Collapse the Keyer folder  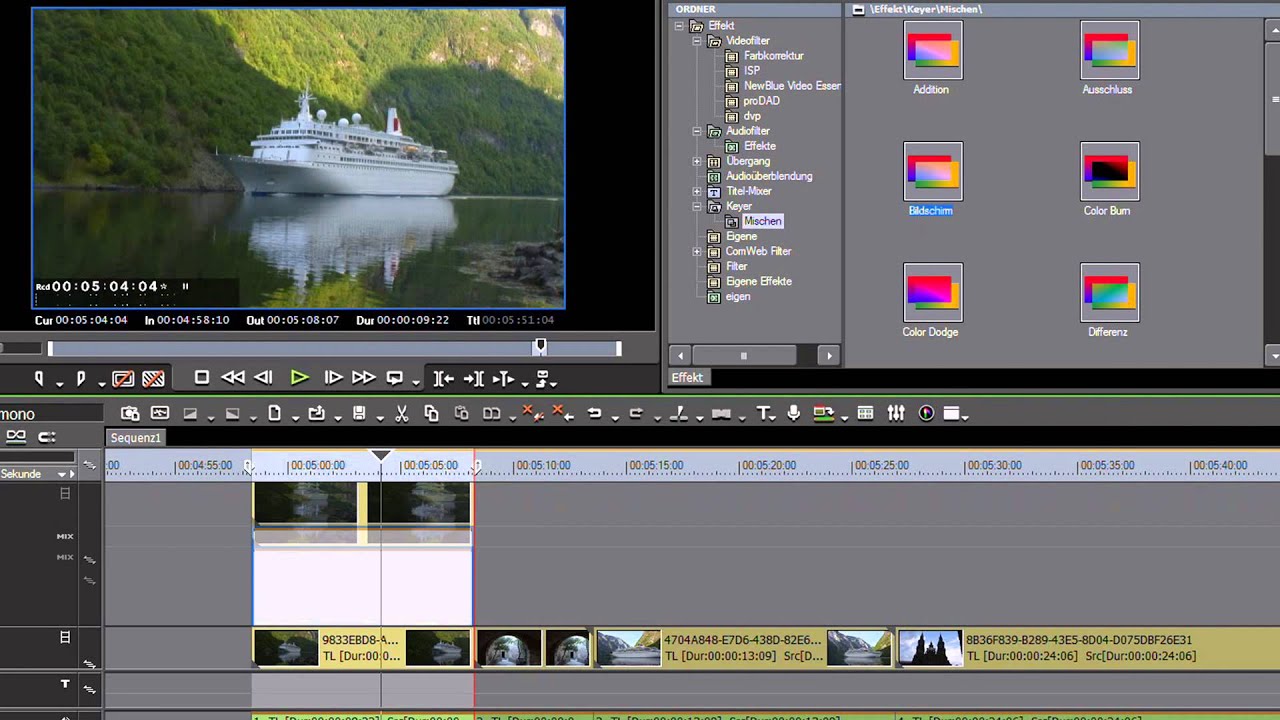click(x=698, y=206)
